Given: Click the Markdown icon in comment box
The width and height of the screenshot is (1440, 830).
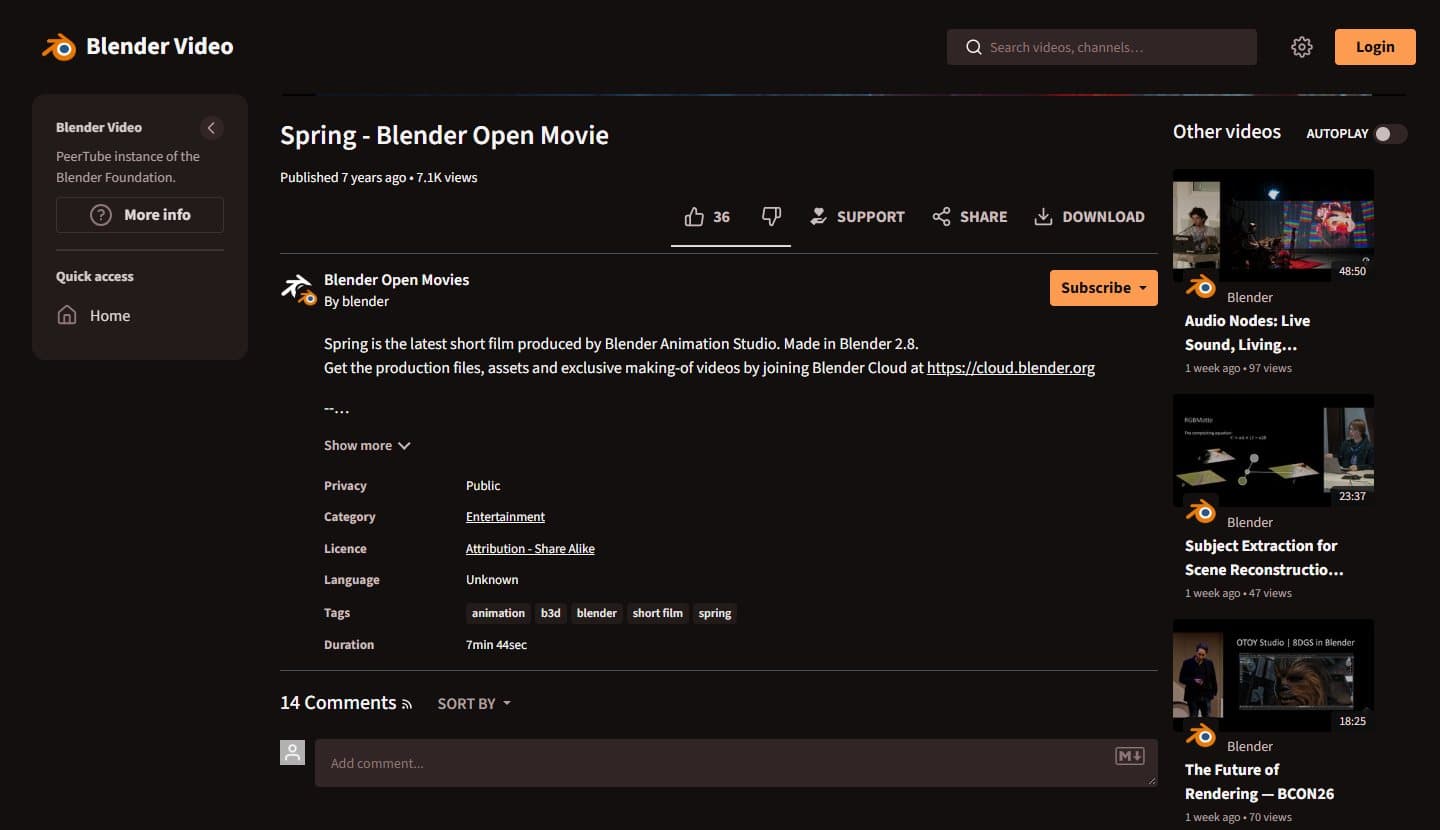Looking at the screenshot, I should (x=1130, y=756).
